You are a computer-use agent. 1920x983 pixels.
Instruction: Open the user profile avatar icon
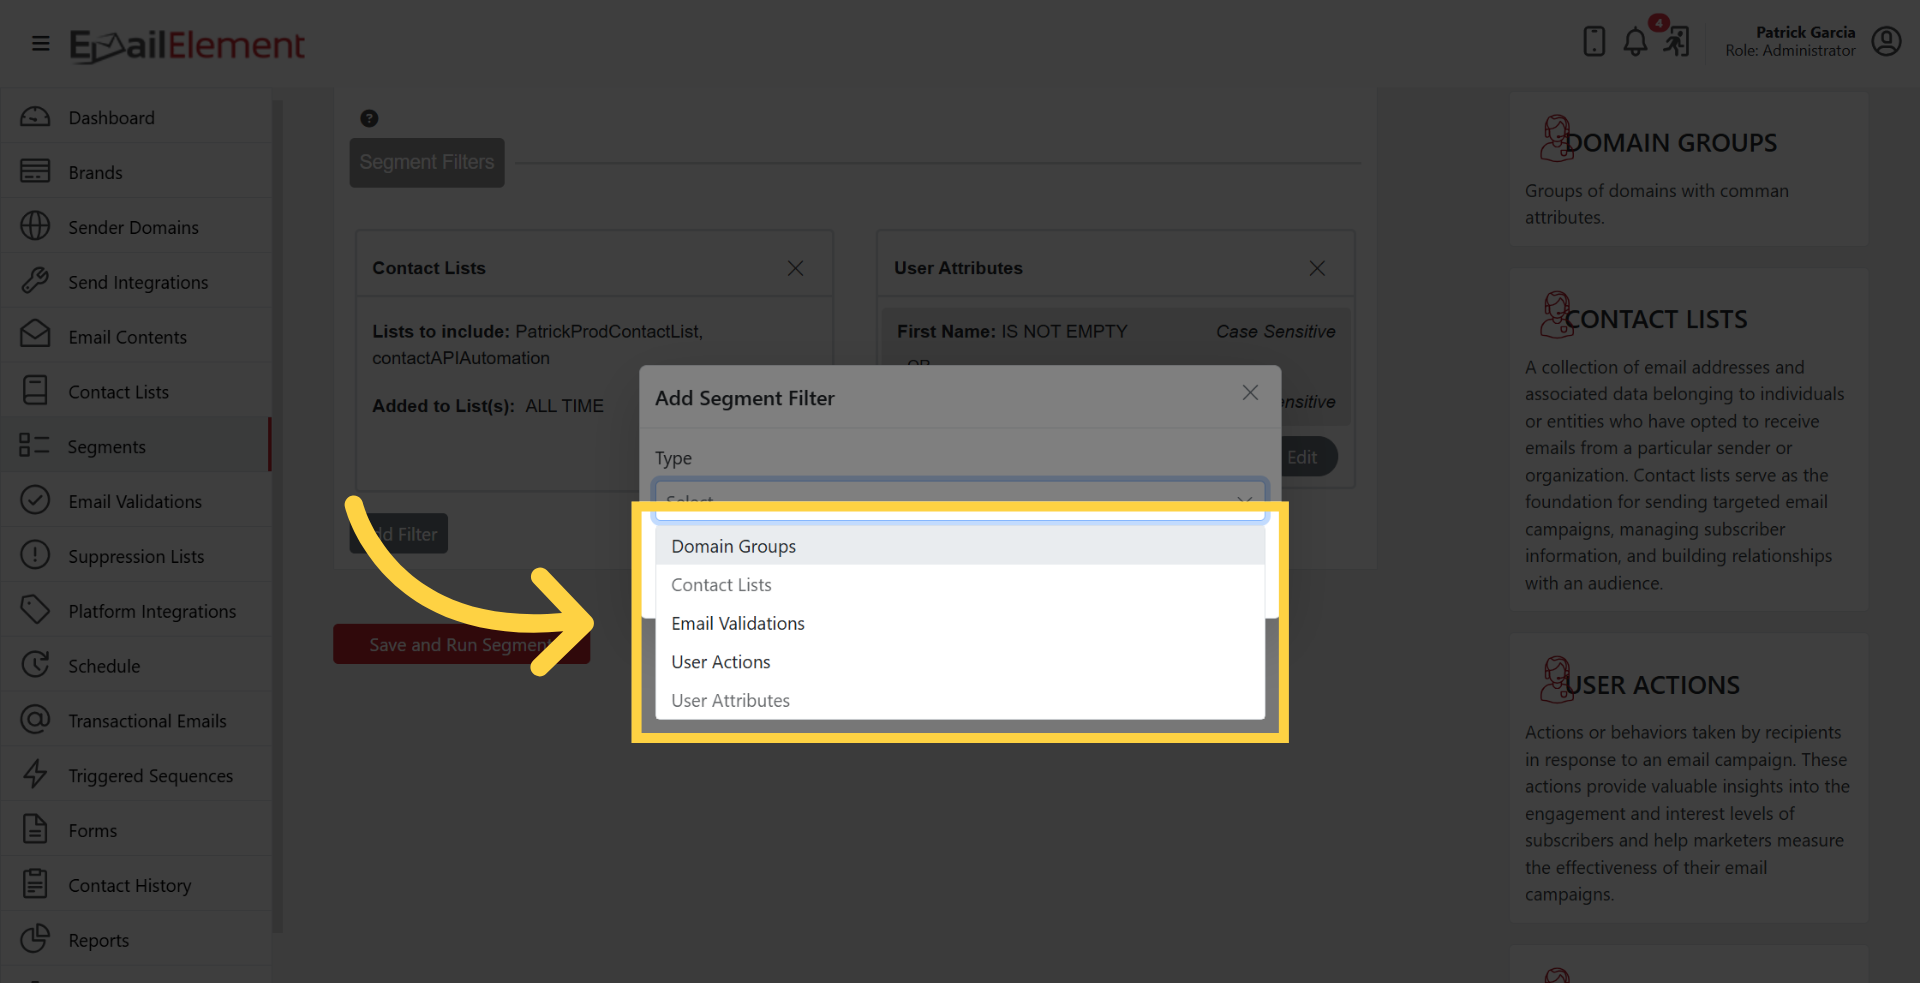1886,41
